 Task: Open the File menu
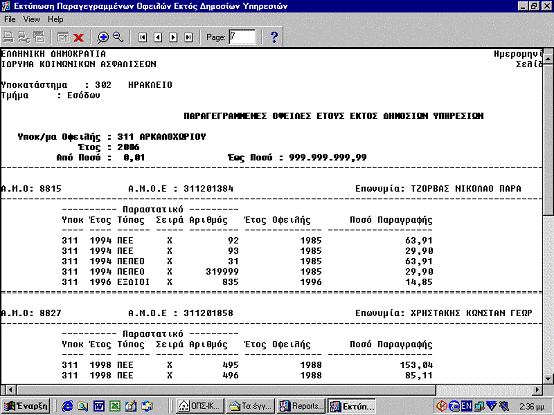tap(10, 19)
